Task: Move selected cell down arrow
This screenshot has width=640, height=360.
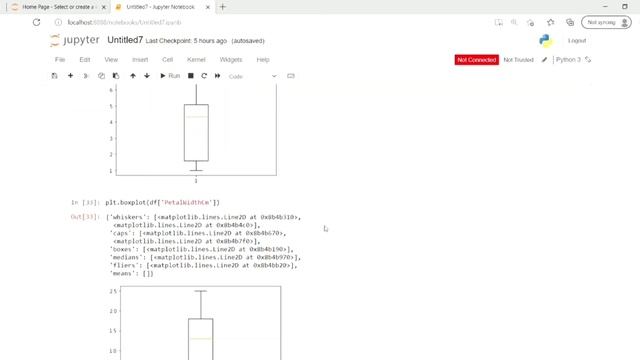Action: [147, 76]
